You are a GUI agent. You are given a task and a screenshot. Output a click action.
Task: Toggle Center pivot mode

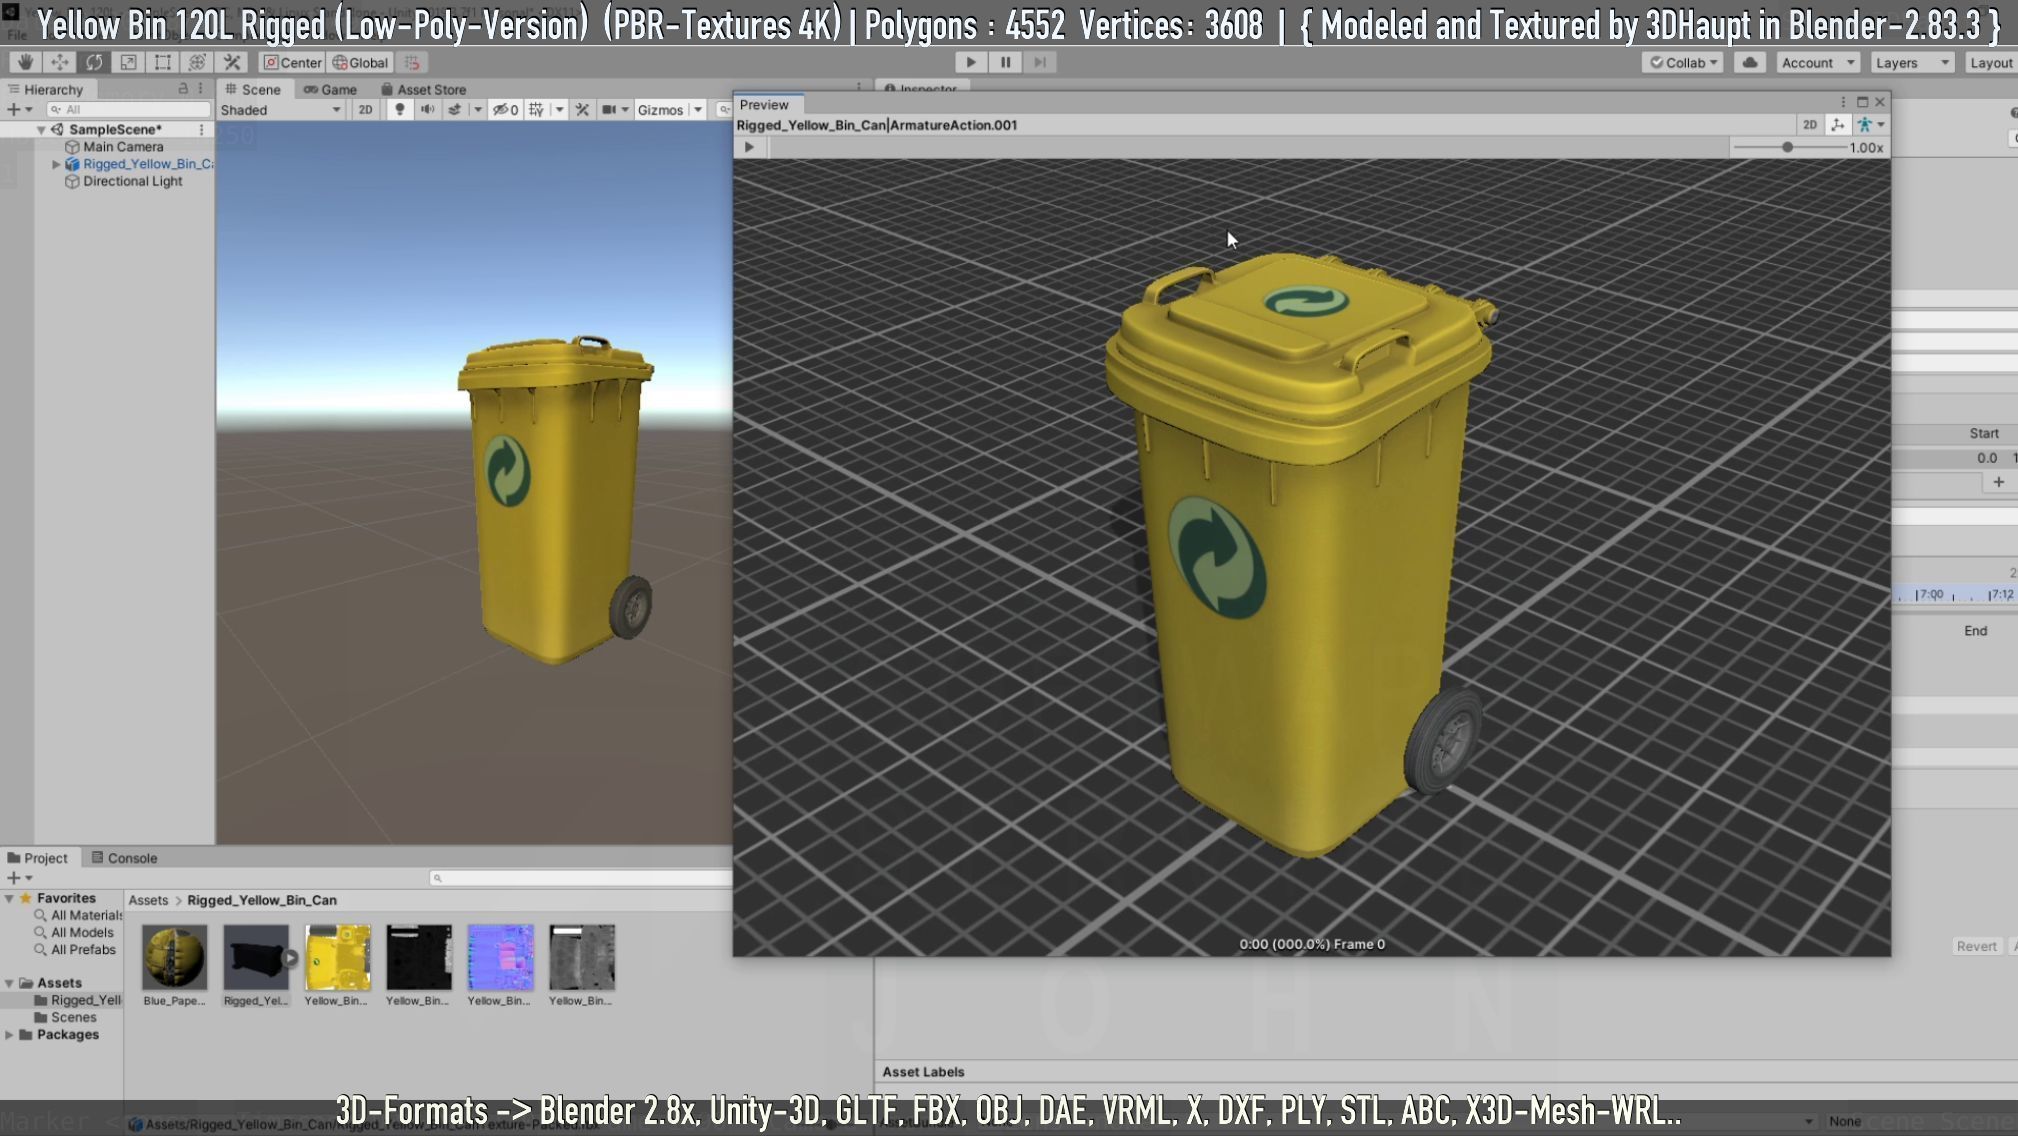[292, 62]
